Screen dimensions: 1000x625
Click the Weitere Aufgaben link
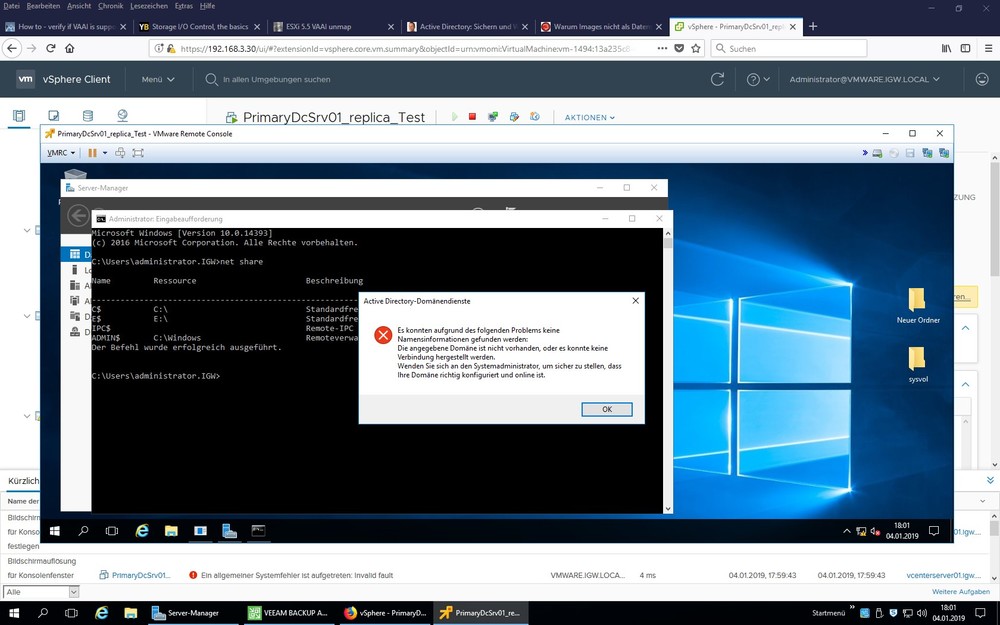[960, 592]
